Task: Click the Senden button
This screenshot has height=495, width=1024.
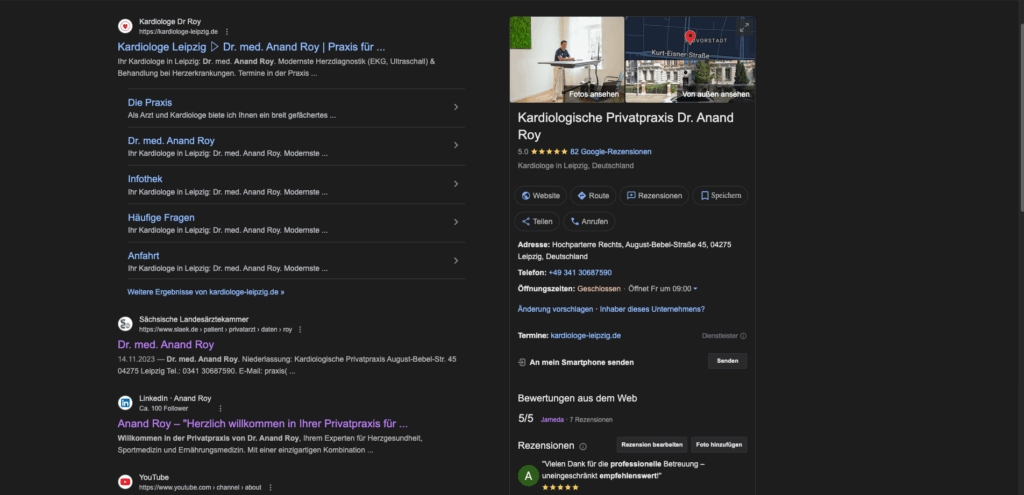Action: pyautogui.click(x=727, y=361)
